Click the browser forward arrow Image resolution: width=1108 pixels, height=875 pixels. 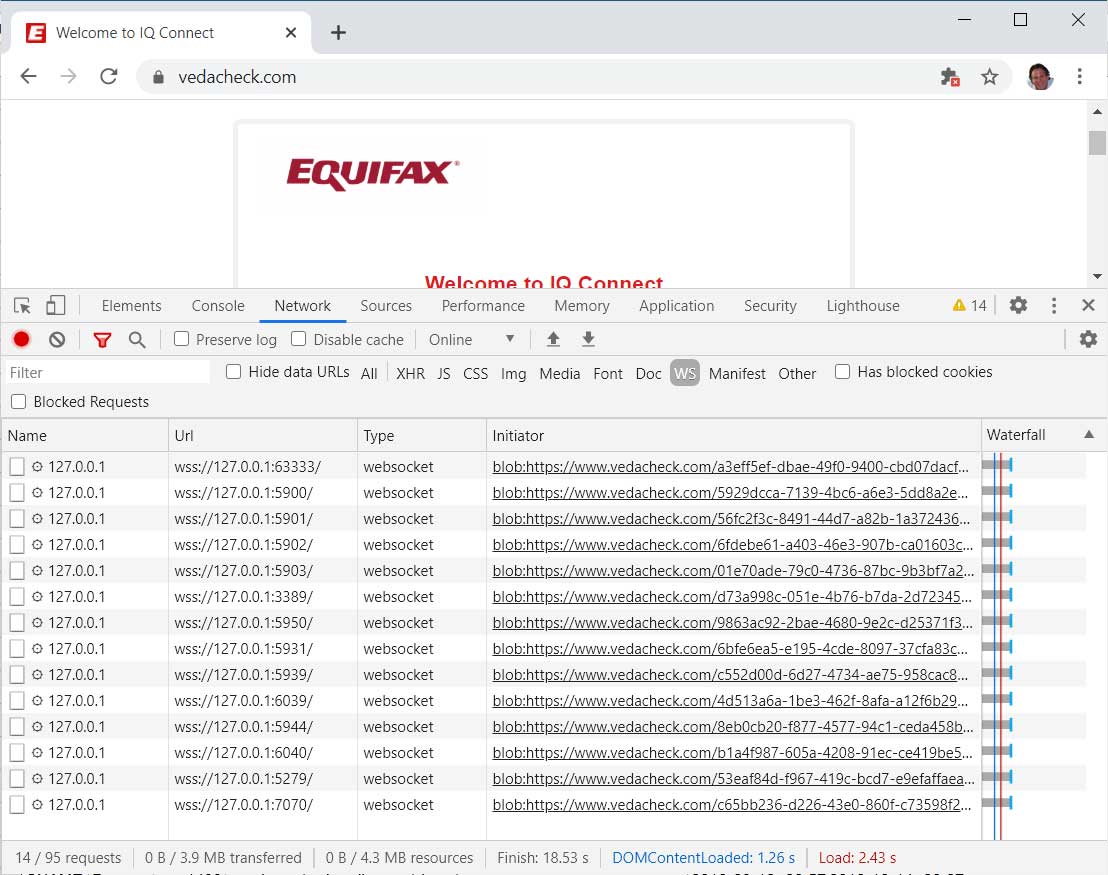click(x=69, y=76)
